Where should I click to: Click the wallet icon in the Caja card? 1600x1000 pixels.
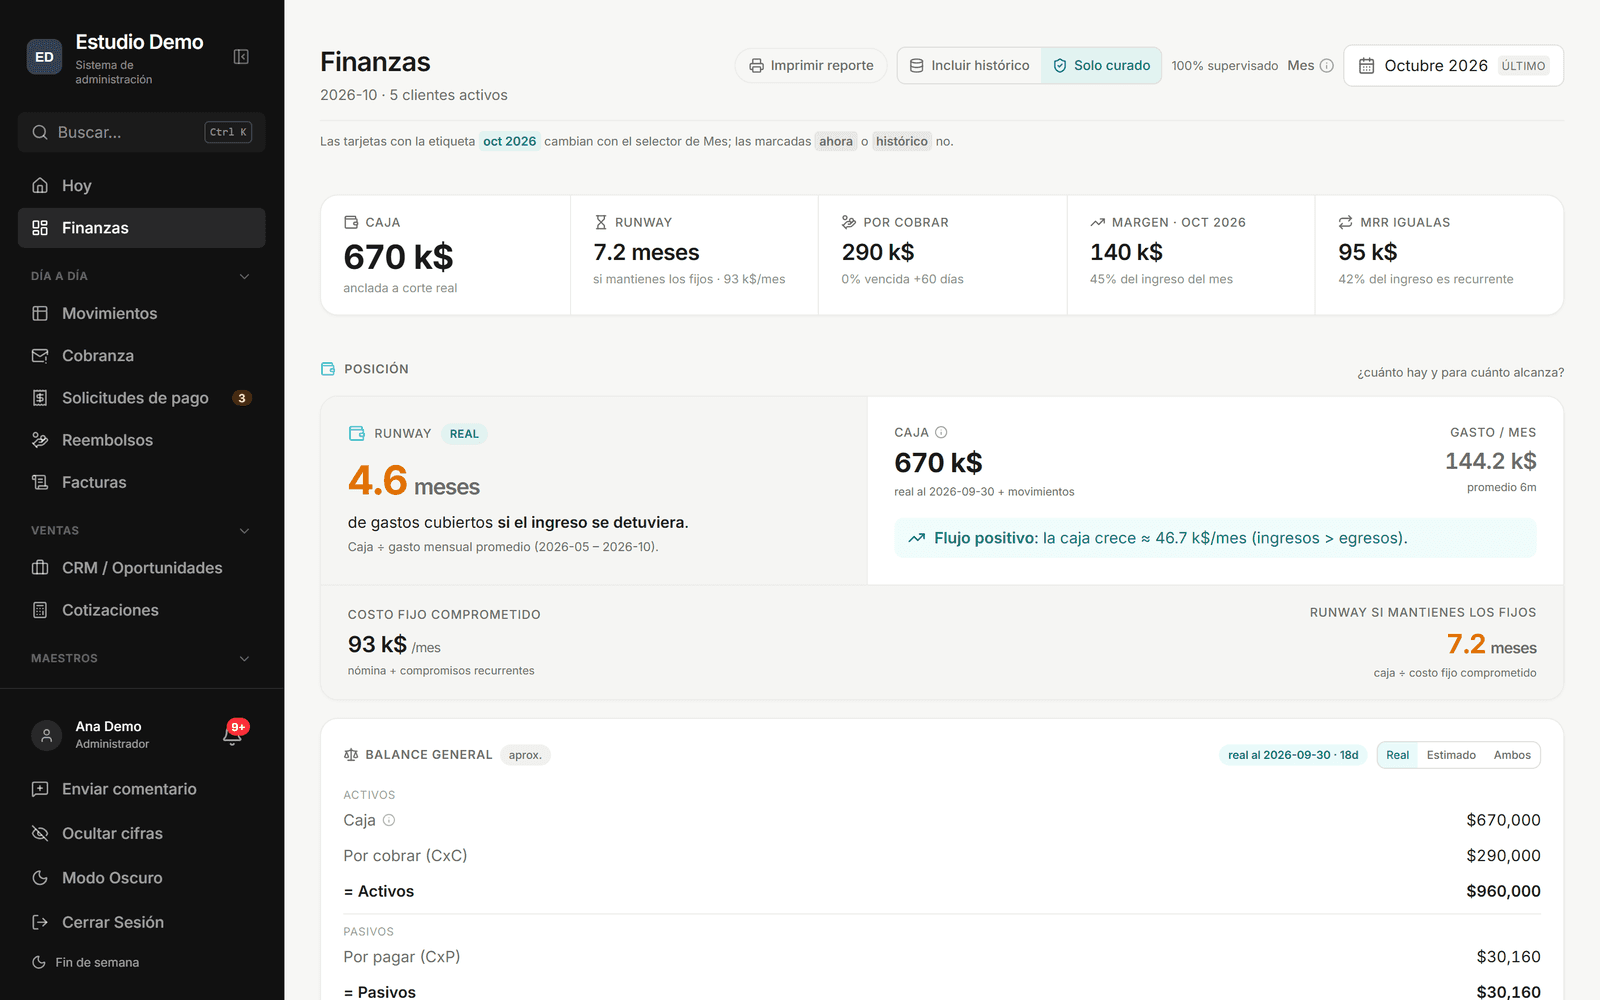[351, 222]
